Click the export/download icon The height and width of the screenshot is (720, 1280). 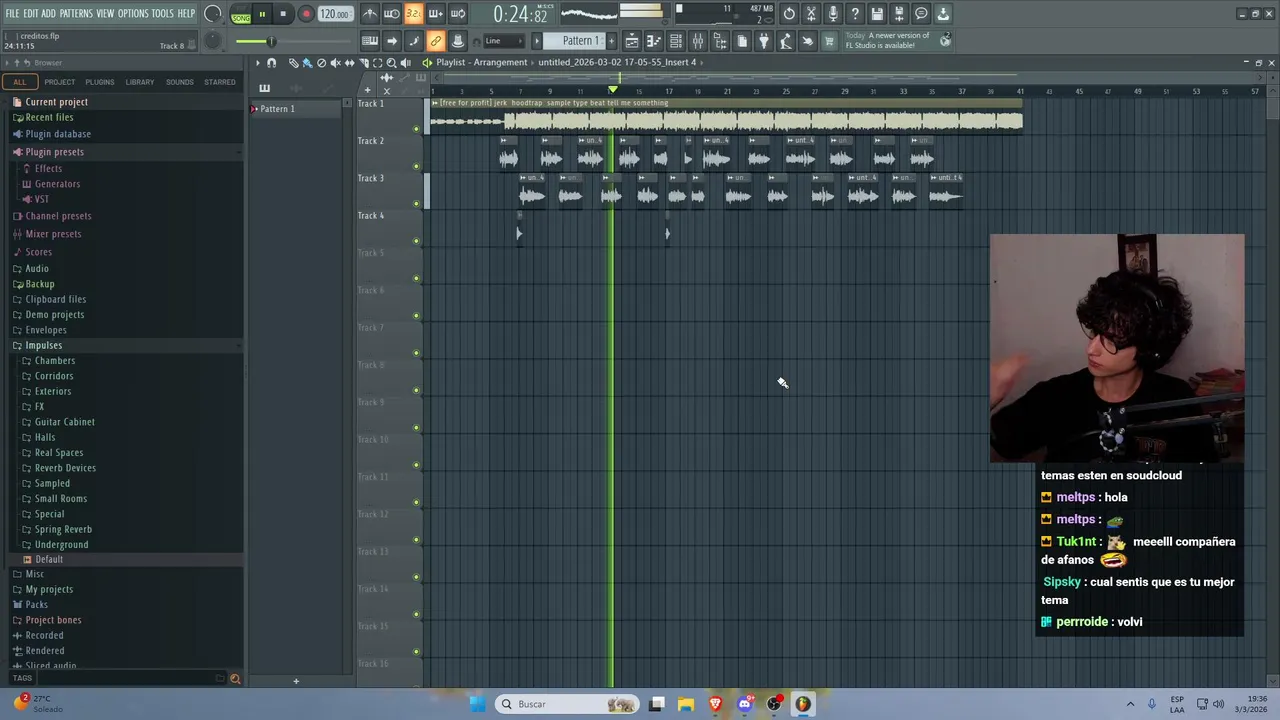[943, 14]
